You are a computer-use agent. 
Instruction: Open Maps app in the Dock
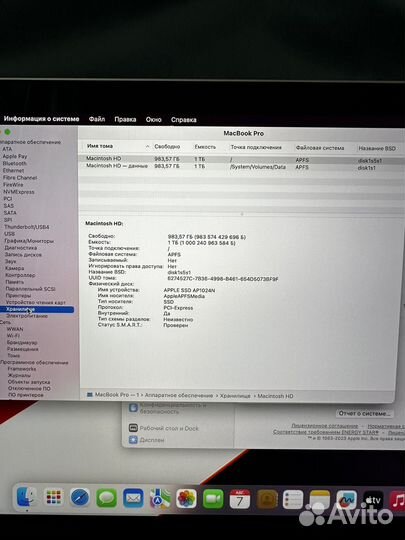160,499
